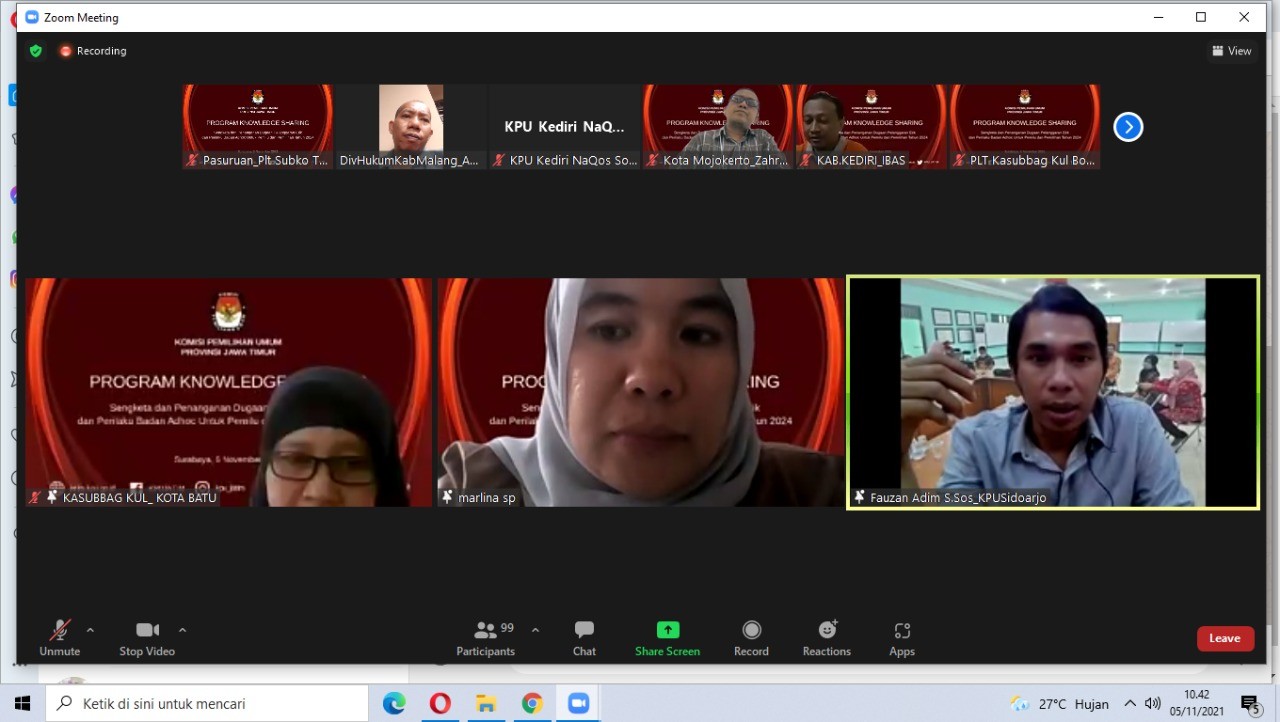Image resolution: width=1280 pixels, height=722 pixels.
Task: Select Fauzan Adim speaker video tile
Action: 1052,392
